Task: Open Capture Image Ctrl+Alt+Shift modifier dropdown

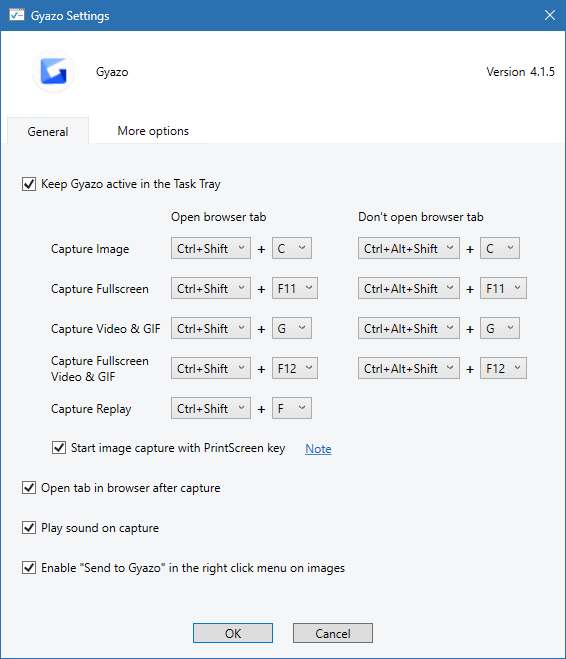Action: click(x=409, y=248)
